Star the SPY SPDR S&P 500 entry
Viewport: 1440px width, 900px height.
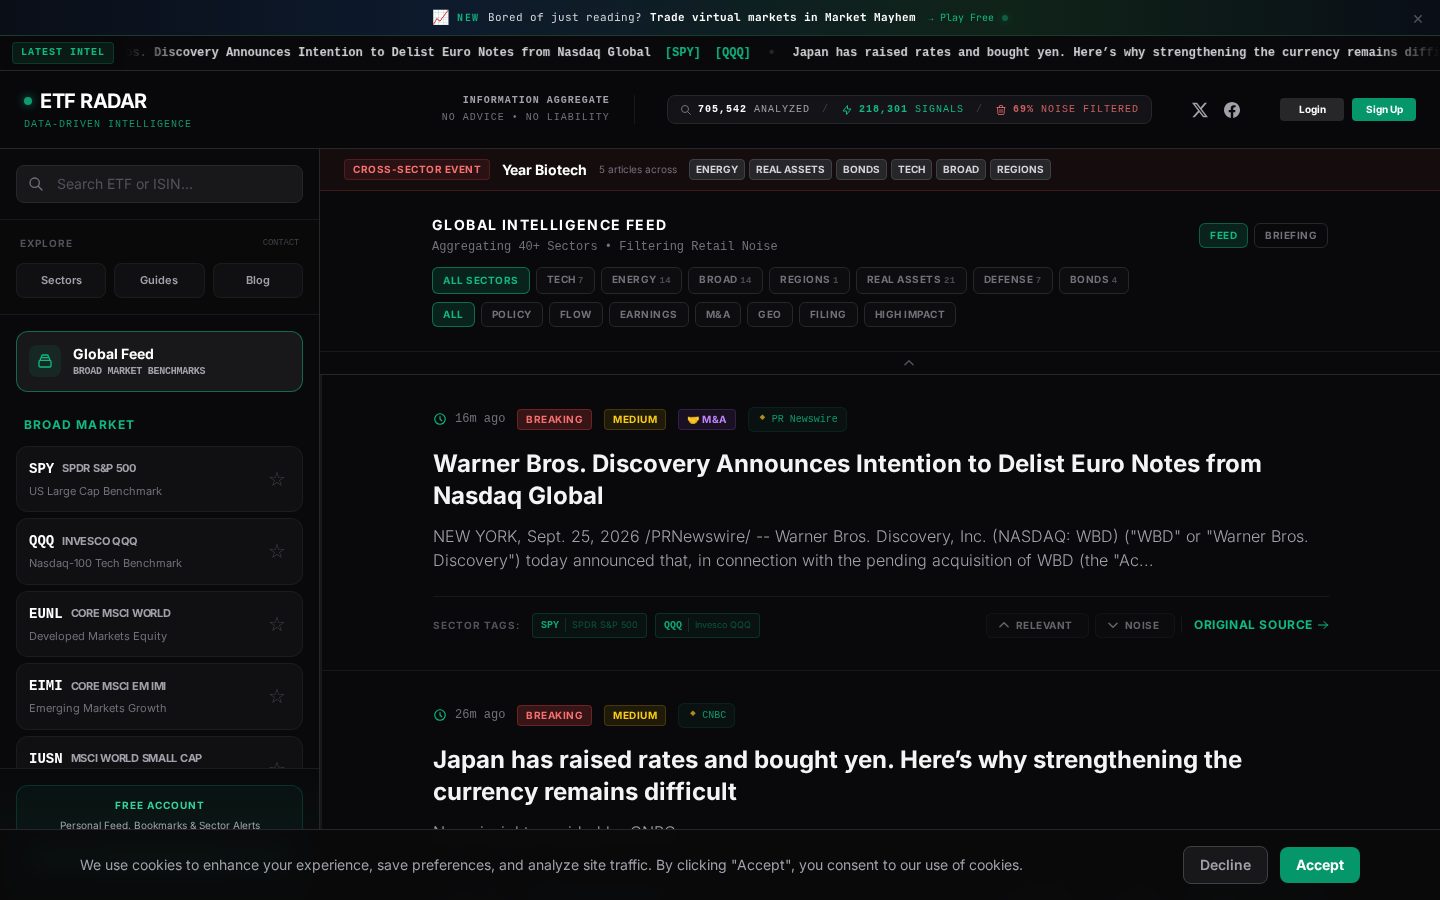tap(277, 479)
